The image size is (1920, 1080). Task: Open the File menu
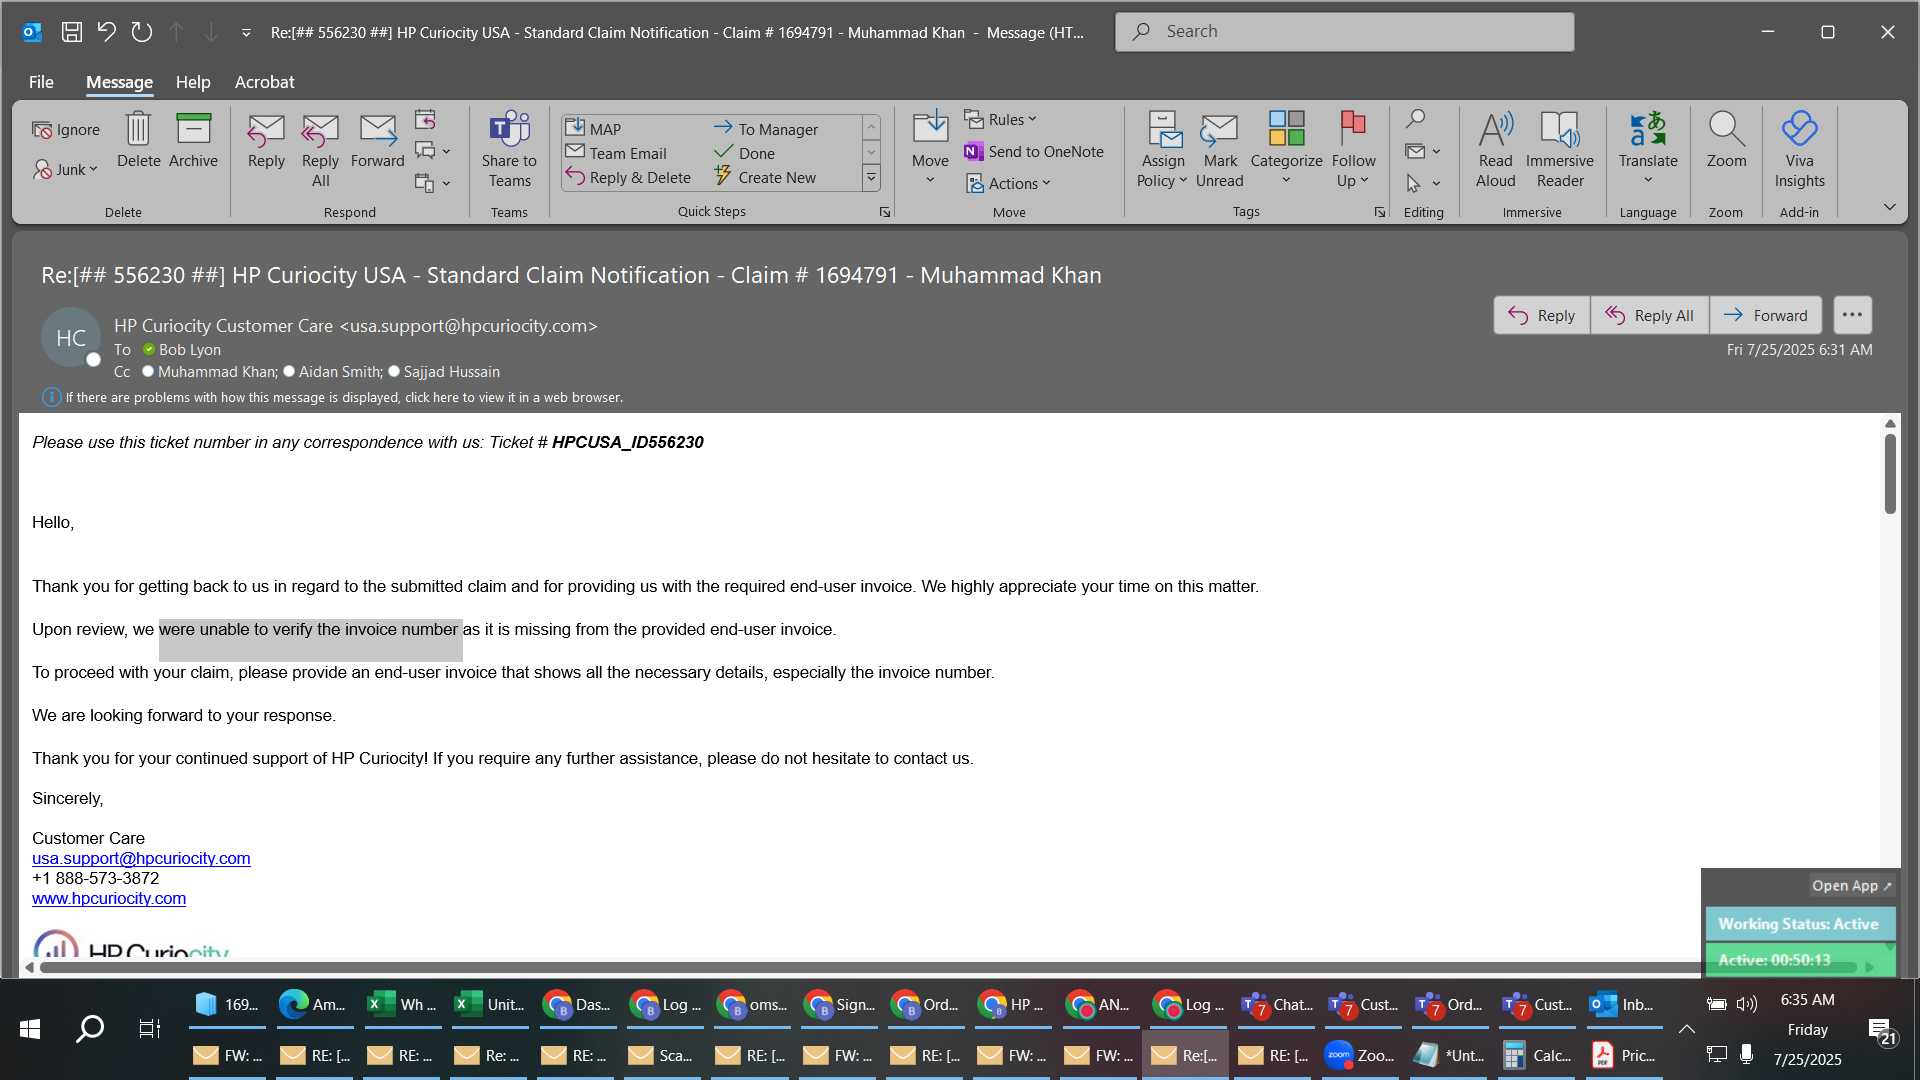(41, 82)
